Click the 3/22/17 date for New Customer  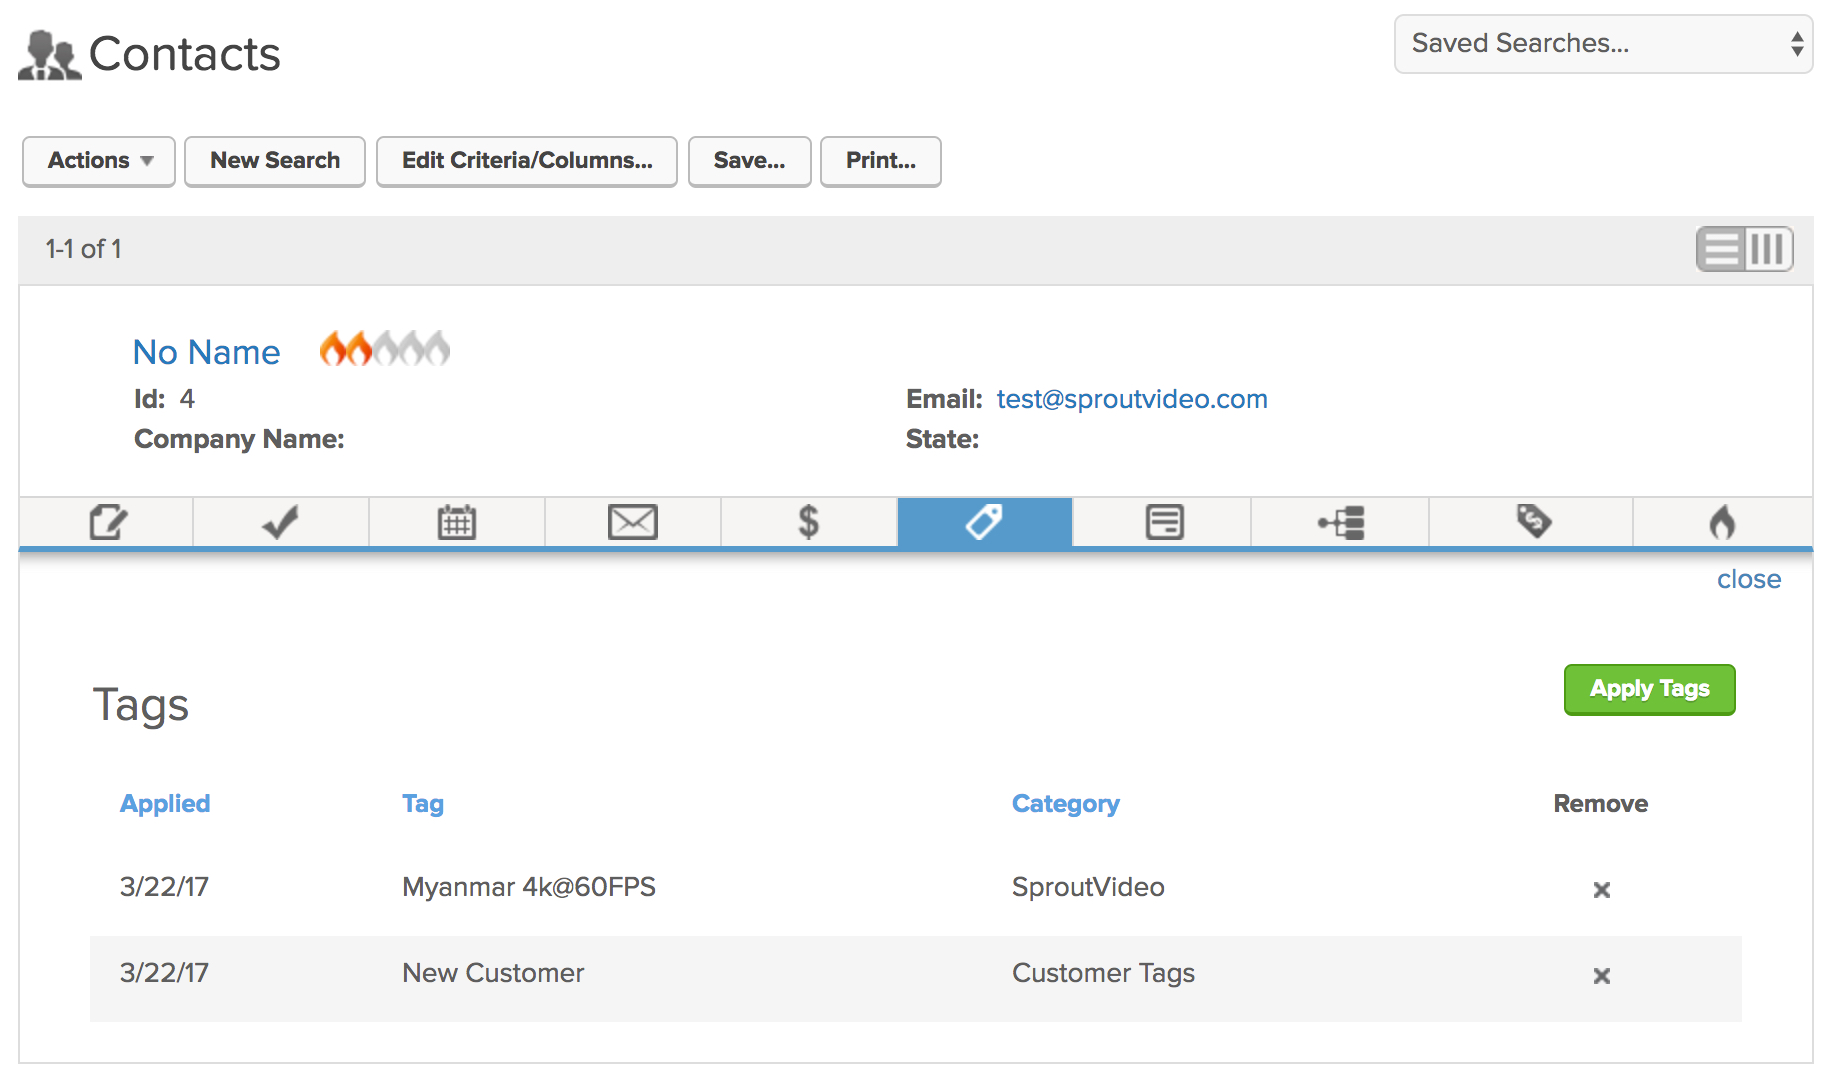coord(164,973)
